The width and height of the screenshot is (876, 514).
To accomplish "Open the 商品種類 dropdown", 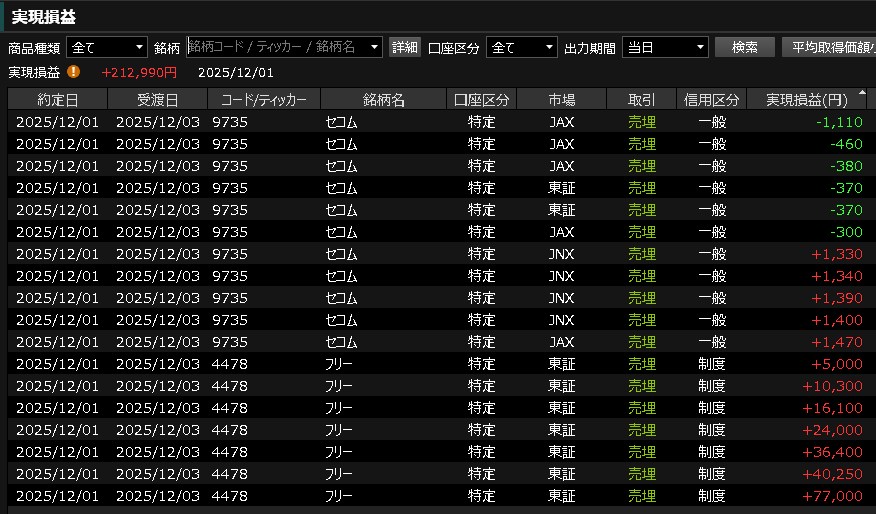I will (107, 47).
